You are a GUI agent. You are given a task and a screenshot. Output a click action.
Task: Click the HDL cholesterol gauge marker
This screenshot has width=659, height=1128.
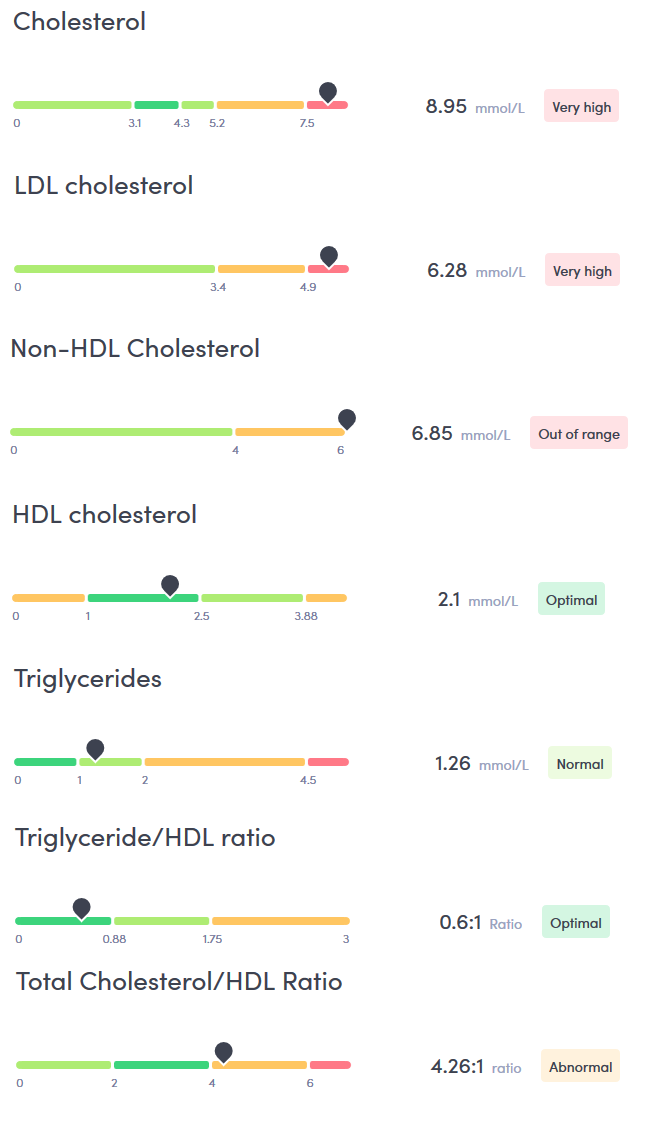click(170, 585)
